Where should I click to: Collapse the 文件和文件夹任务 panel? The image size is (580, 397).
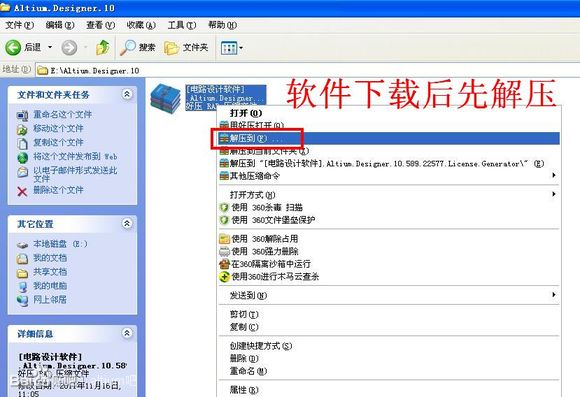click(x=127, y=94)
